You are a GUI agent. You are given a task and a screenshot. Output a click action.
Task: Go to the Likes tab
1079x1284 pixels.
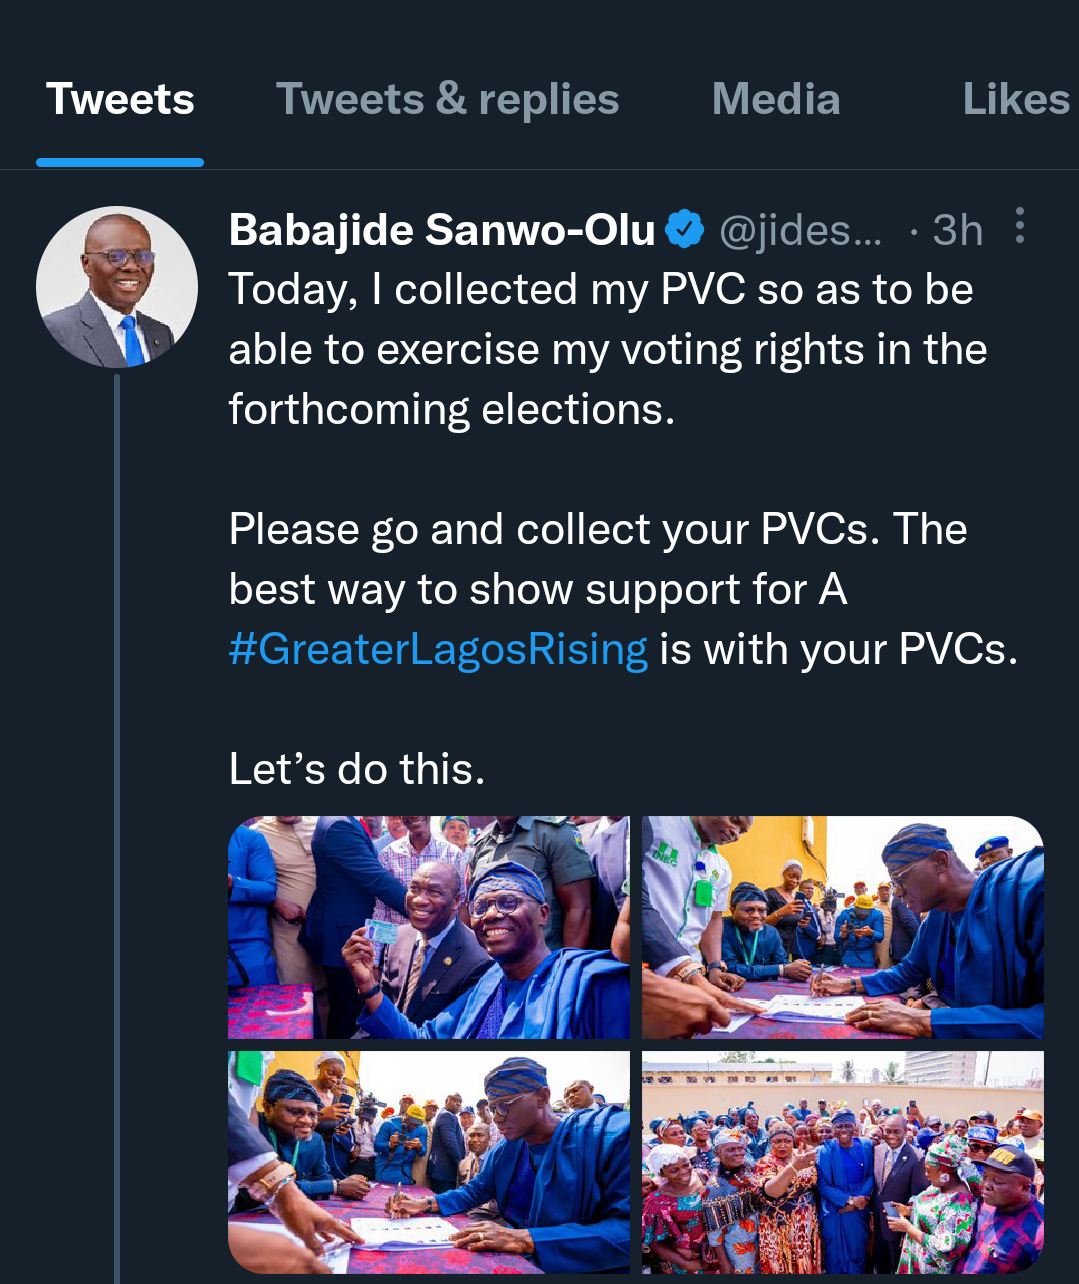pos(1015,100)
